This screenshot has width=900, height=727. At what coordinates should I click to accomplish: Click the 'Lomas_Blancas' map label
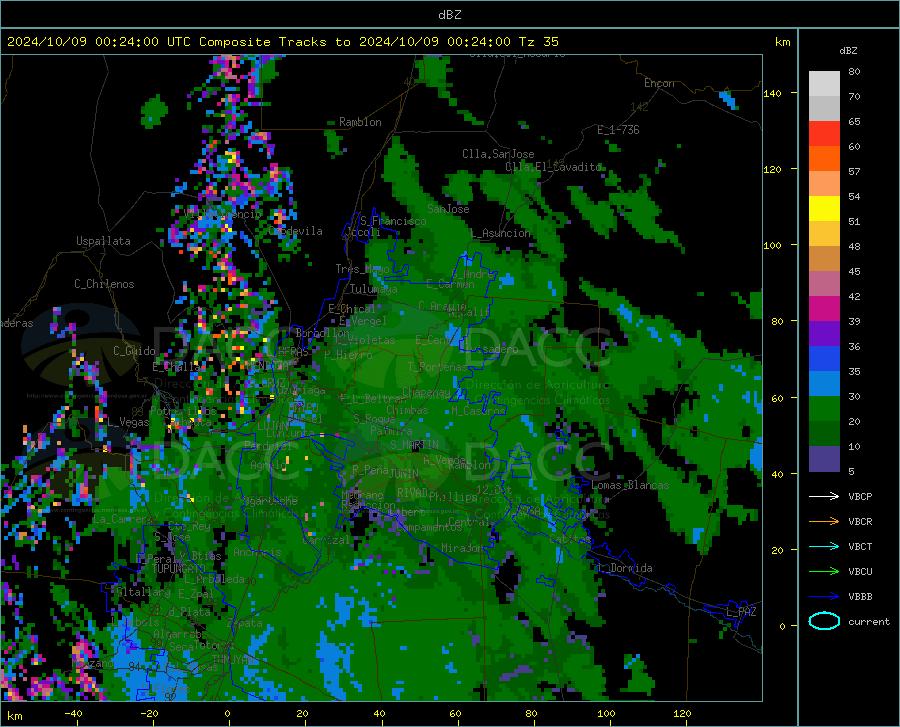[630, 485]
